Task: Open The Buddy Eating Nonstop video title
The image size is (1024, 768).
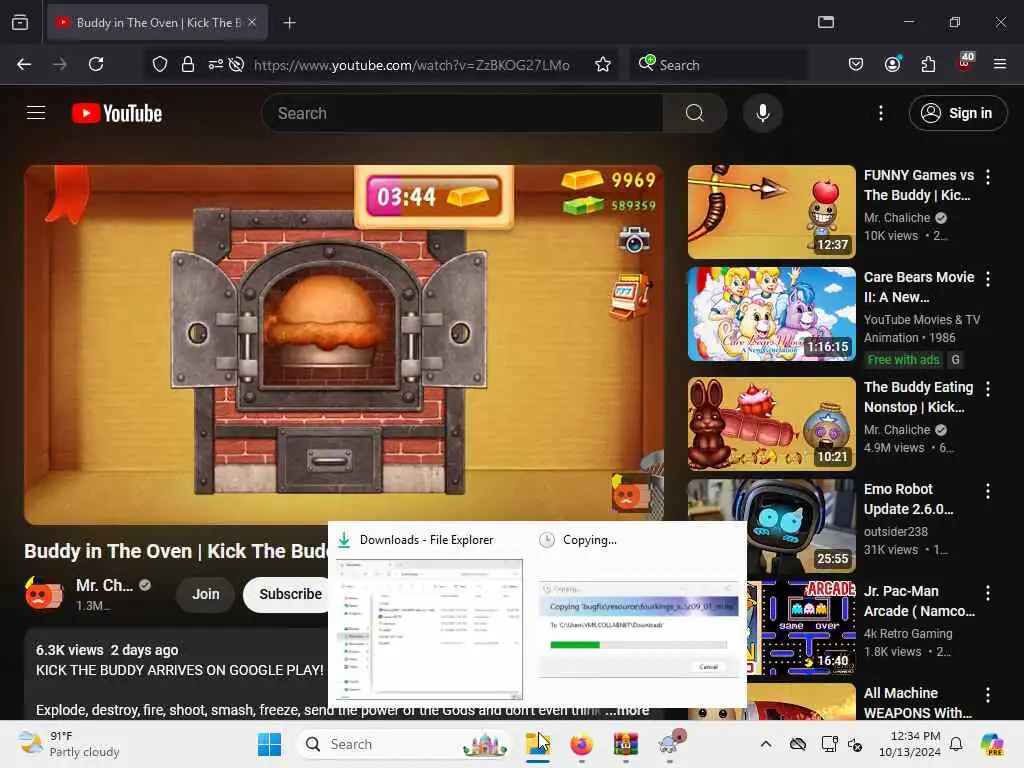Action: 918,397
